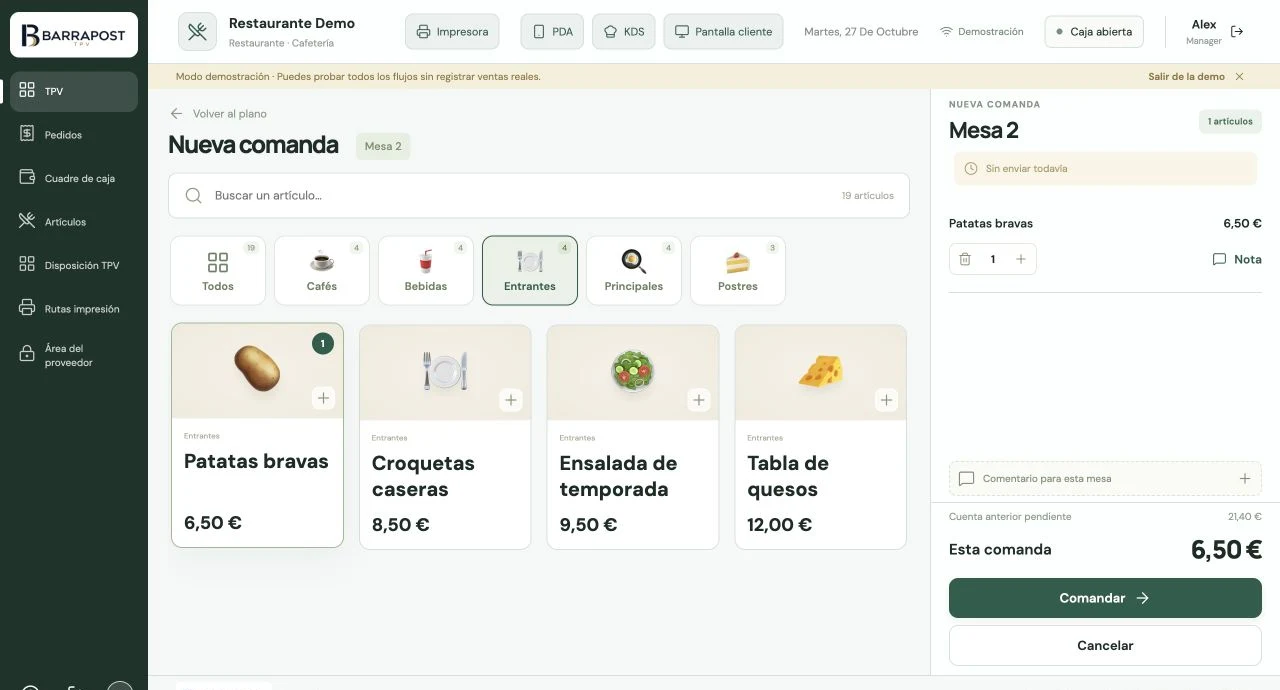Click Salir de la demo

1186,77
